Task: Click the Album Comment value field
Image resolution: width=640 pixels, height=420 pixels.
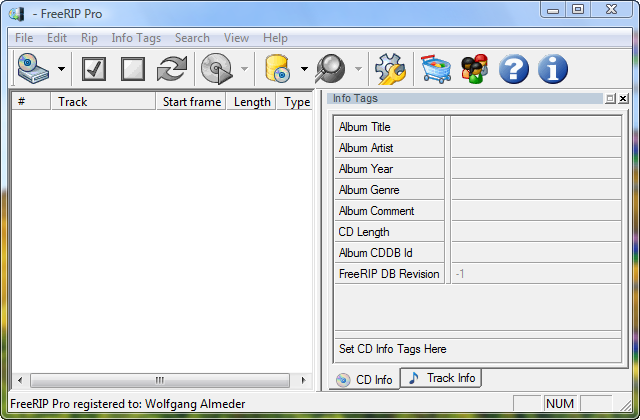Action: click(x=536, y=211)
